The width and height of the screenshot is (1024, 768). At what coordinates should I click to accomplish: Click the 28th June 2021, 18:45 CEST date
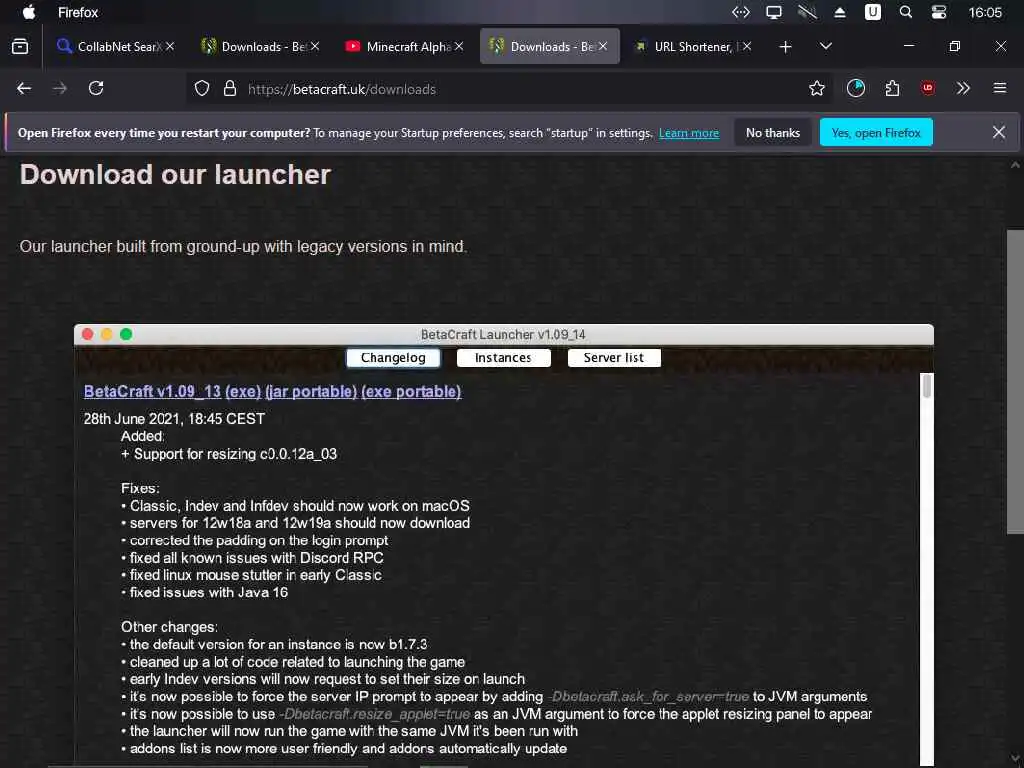[x=174, y=419]
